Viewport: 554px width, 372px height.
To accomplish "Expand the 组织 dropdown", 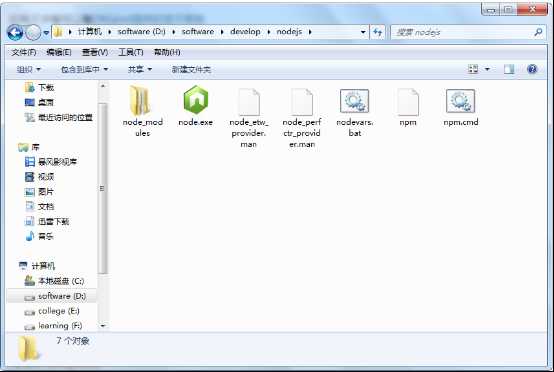I will [x=29, y=69].
